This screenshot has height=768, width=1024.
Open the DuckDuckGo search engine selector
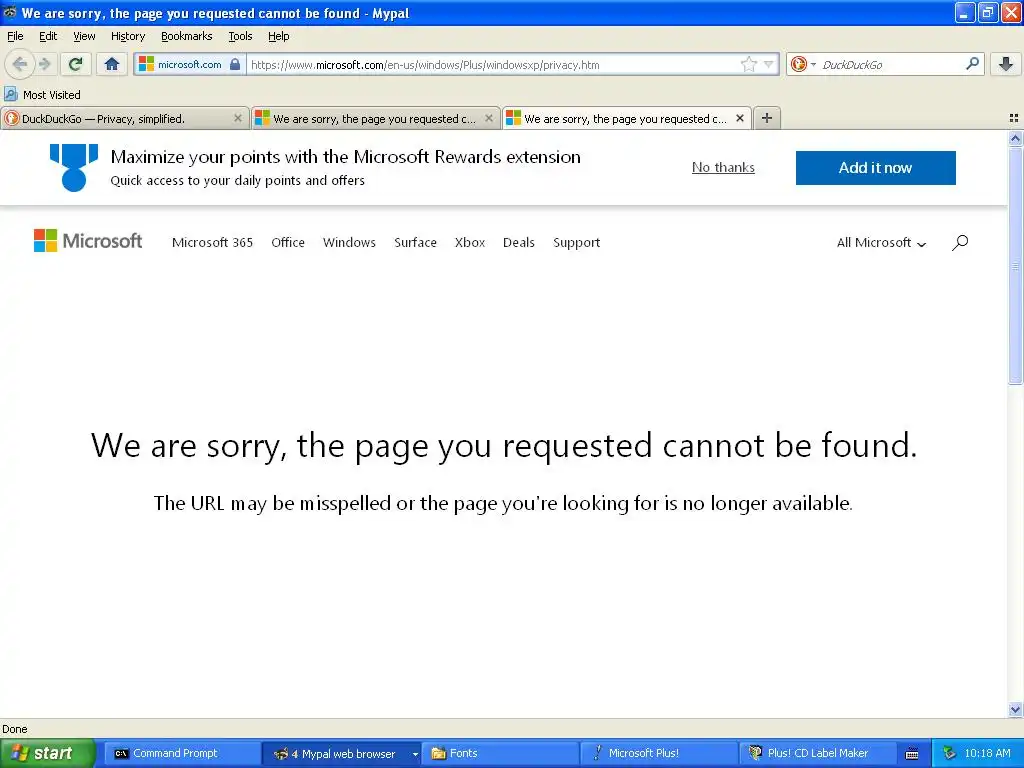click(803, 64)
